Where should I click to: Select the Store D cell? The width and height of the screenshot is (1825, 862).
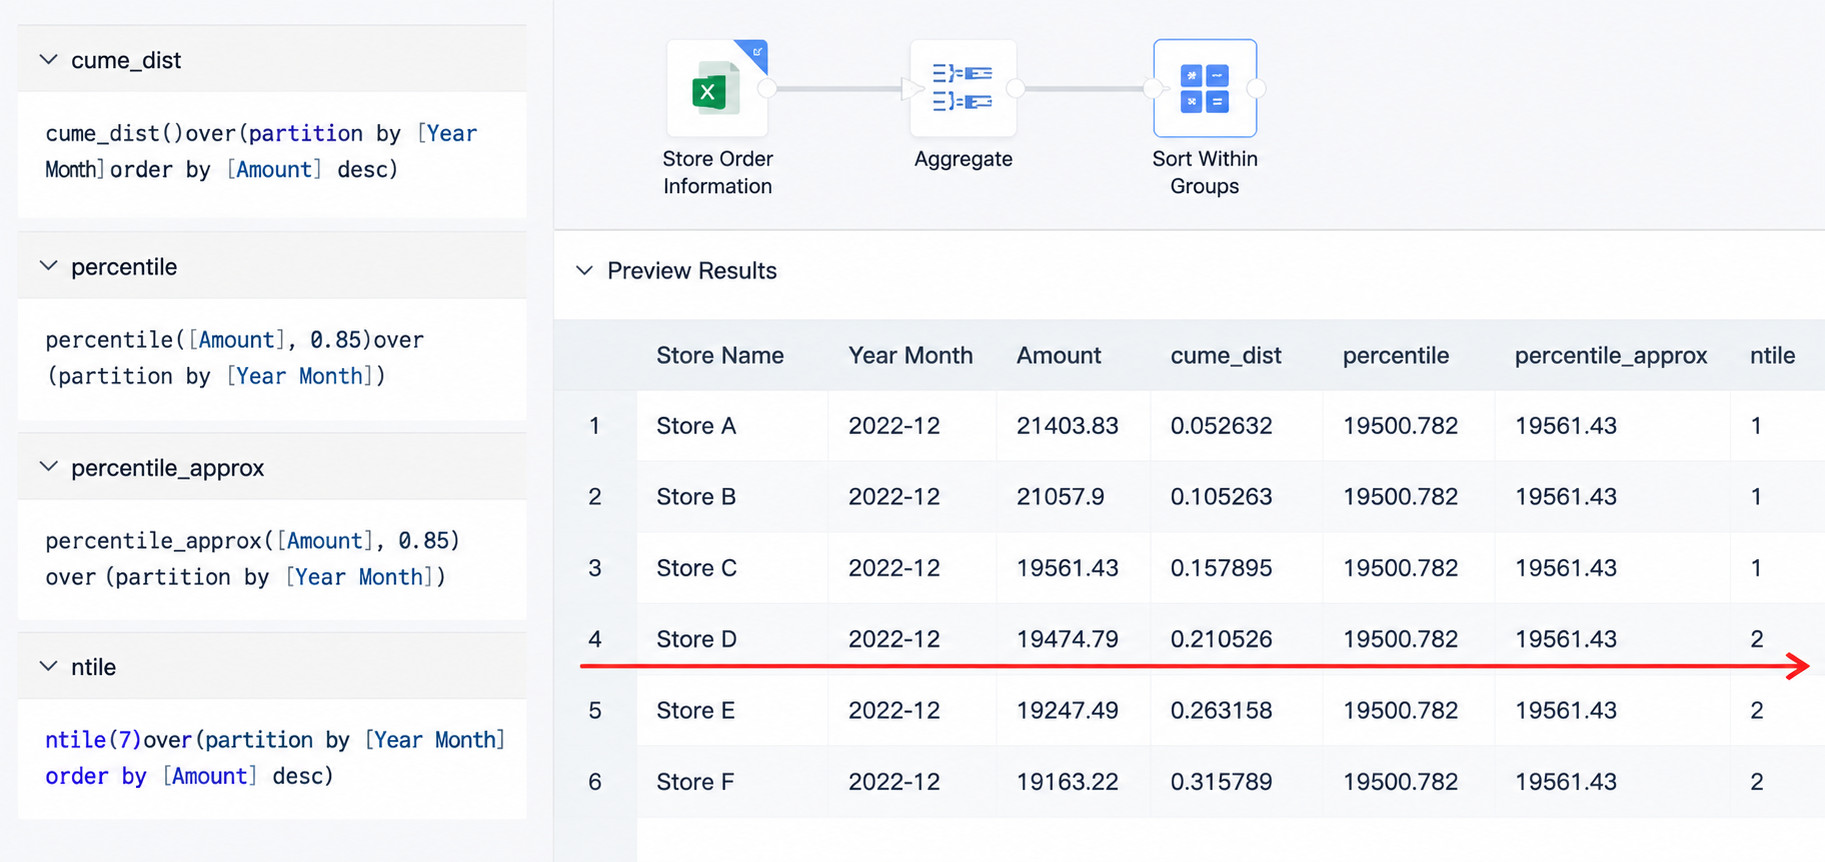696,639
